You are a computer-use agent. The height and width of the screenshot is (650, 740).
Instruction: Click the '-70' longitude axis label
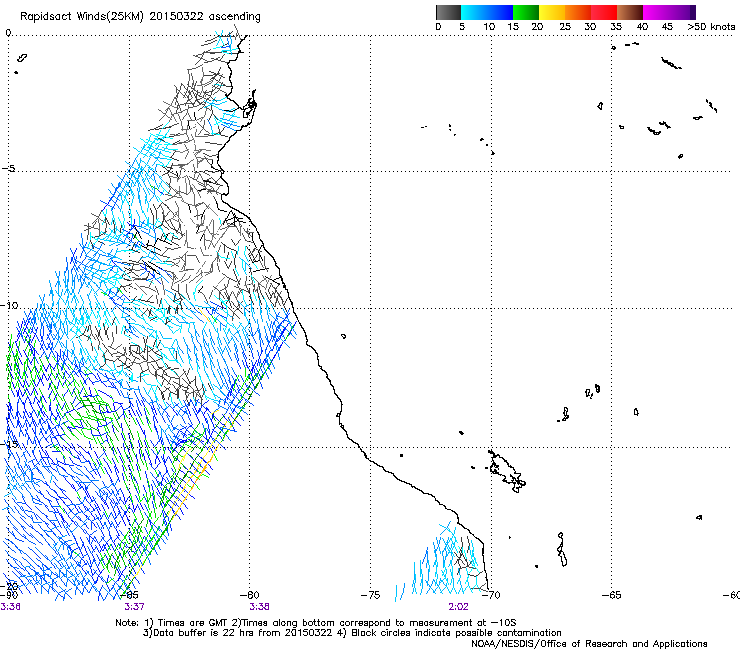tap(491, 595)
